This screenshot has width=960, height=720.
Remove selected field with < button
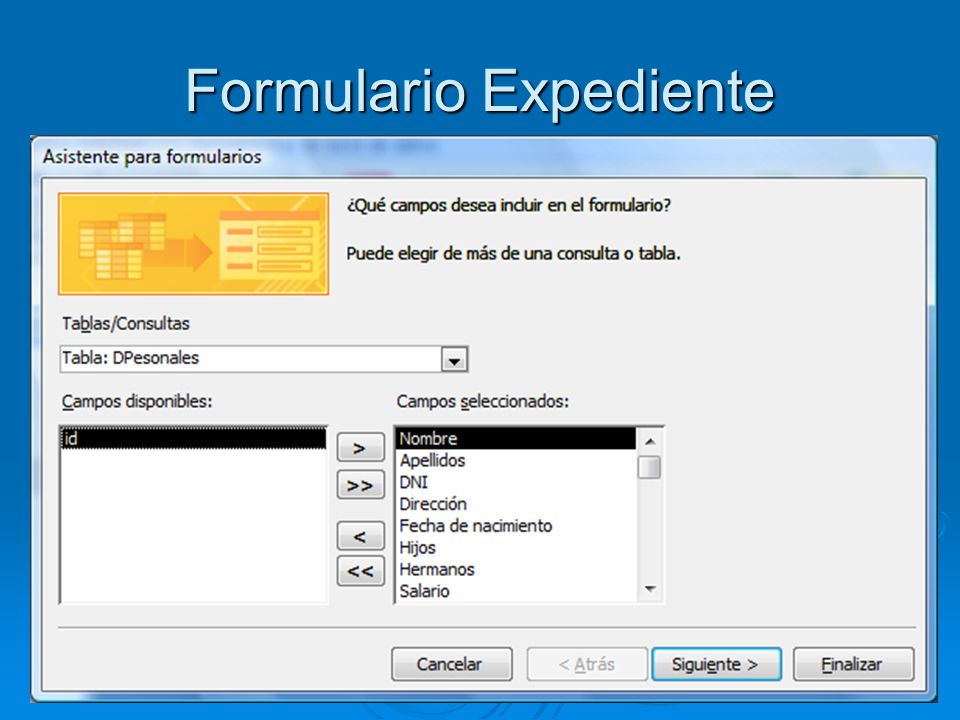tap(360, 536)
